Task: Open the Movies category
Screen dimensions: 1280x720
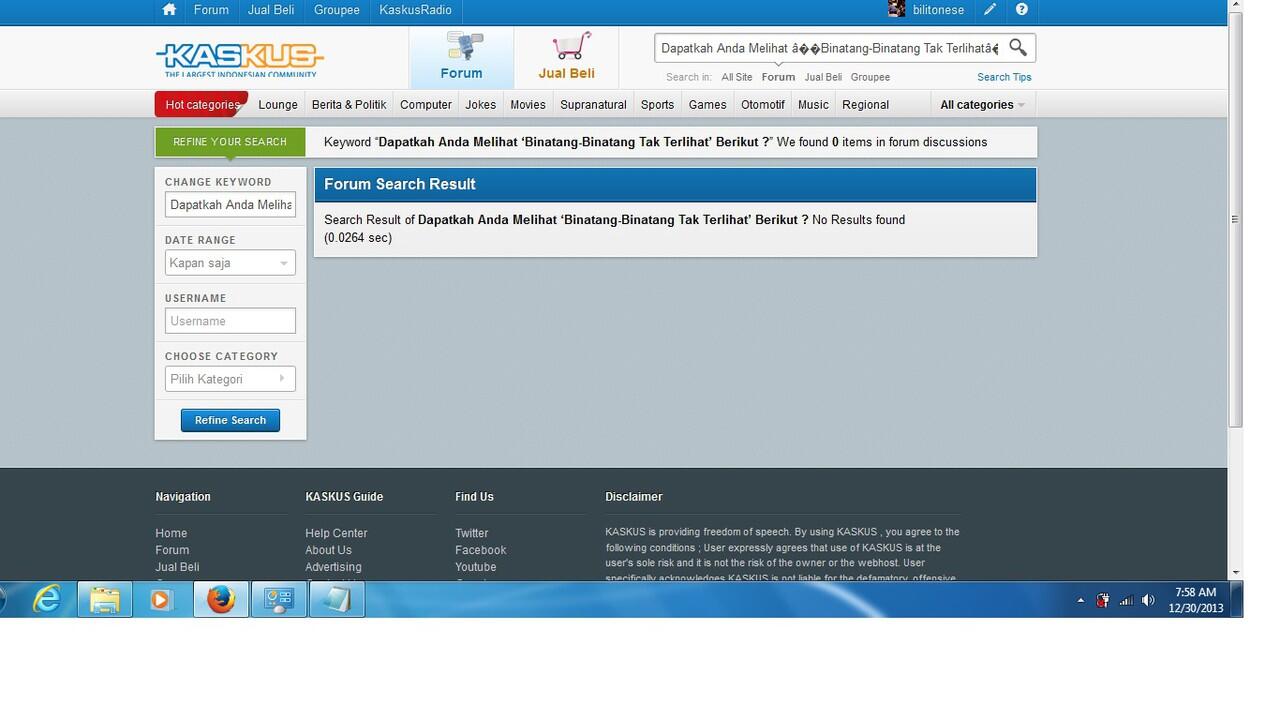Action: [x=528, y=105]
